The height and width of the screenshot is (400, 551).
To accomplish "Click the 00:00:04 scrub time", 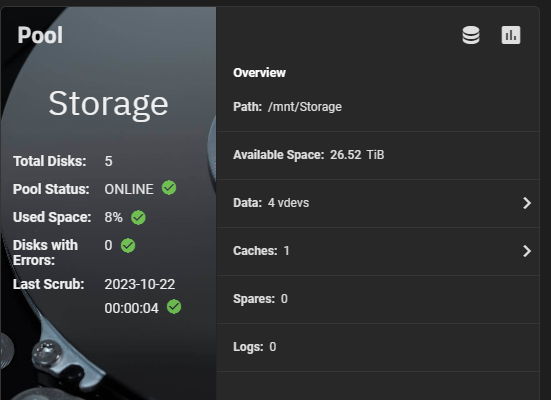I will 131,308.
